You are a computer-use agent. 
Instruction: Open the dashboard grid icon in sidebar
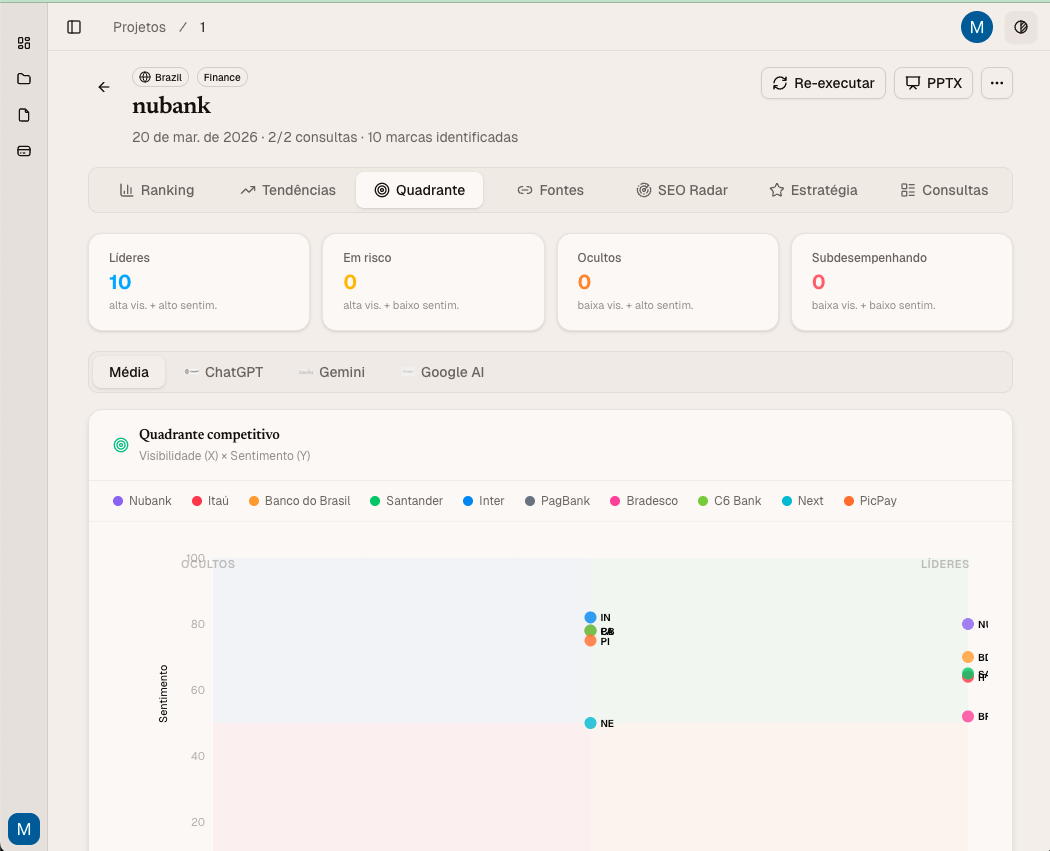24,43
